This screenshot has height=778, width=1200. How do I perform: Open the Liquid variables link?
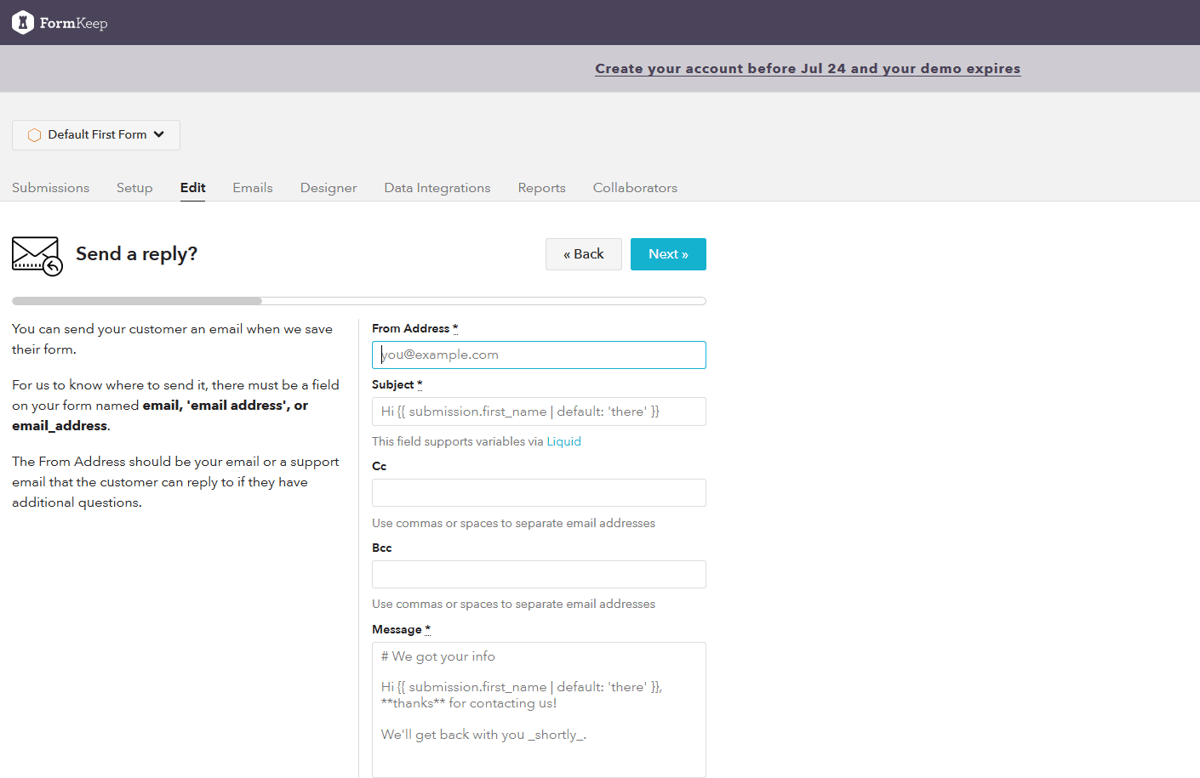(x=564, y=441)
